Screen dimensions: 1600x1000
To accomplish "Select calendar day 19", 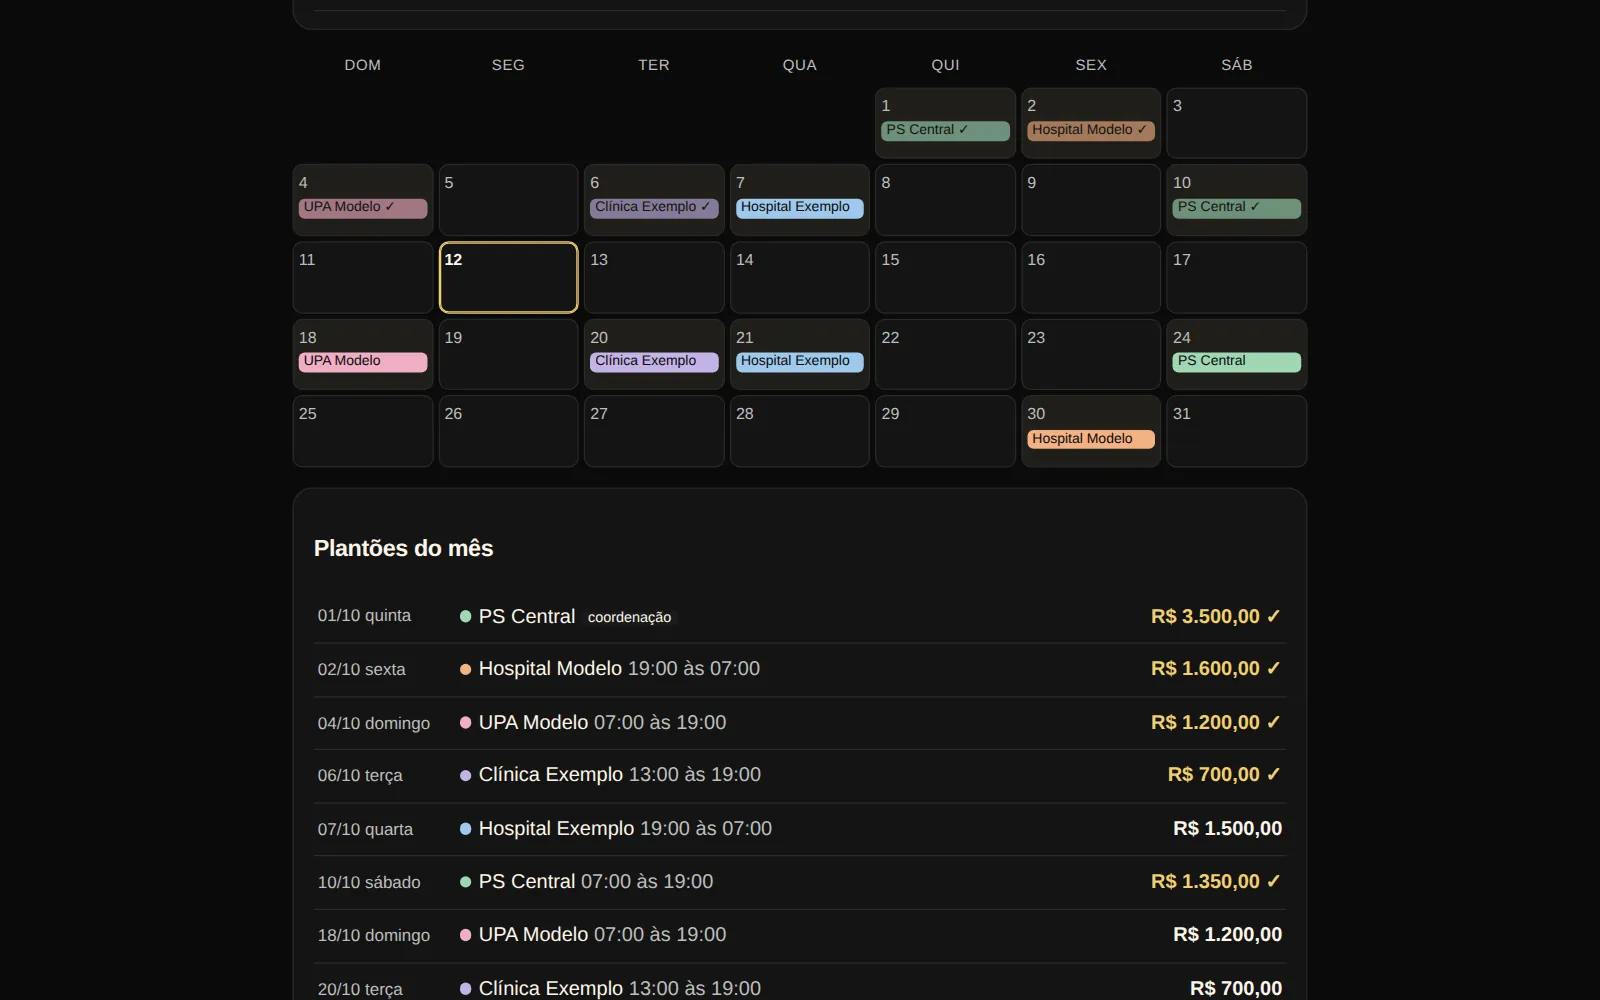I will pyautogui.click(x=508, y=354).
